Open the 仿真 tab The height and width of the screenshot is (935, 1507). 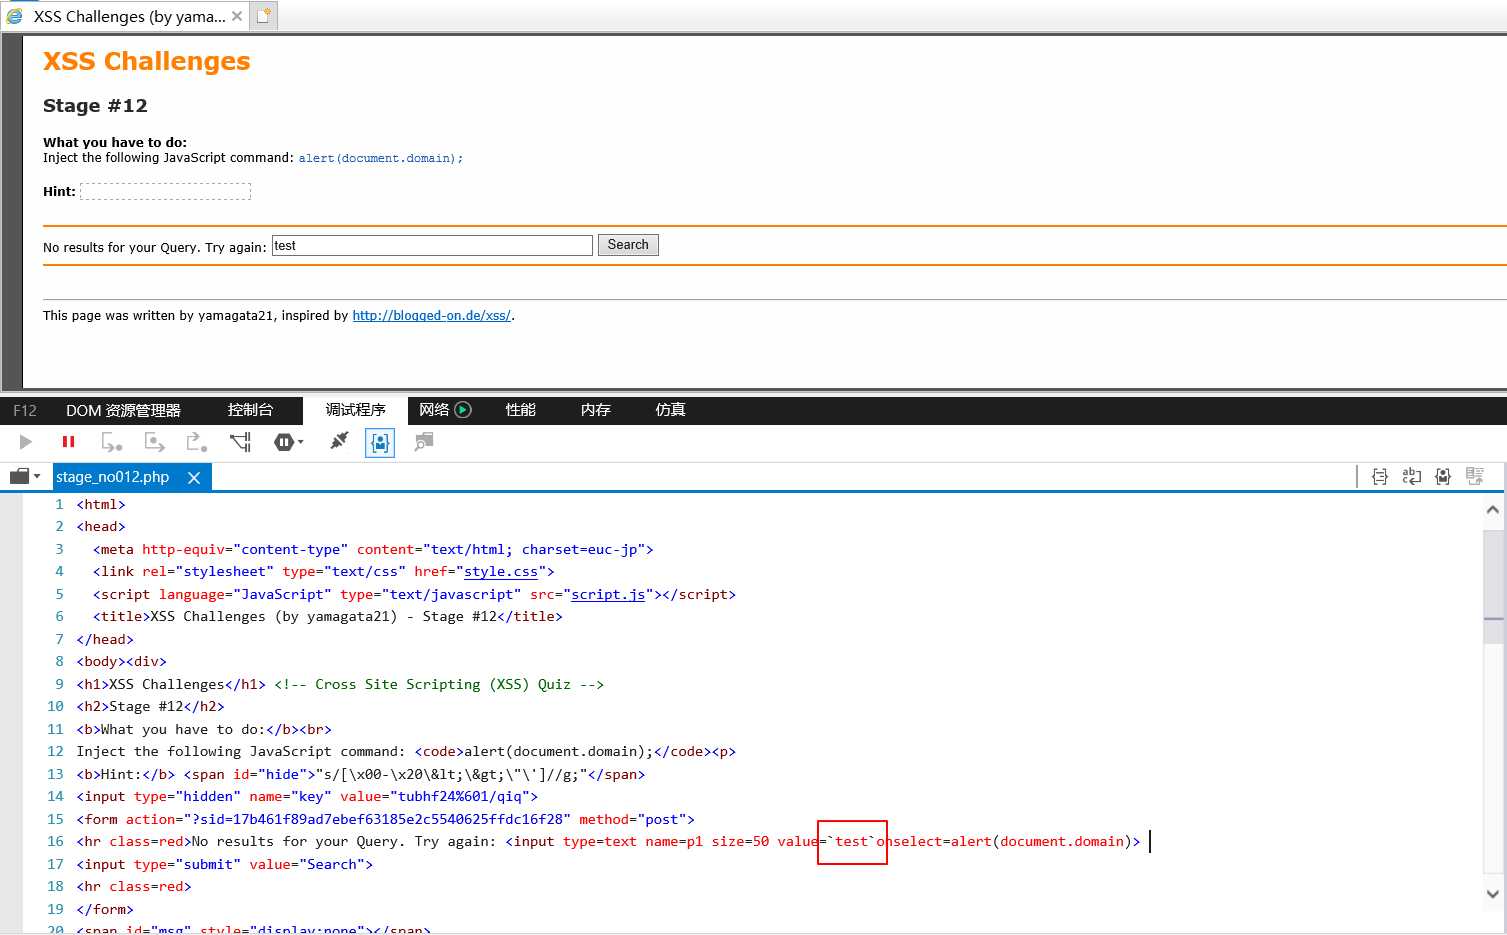(670, 410)
